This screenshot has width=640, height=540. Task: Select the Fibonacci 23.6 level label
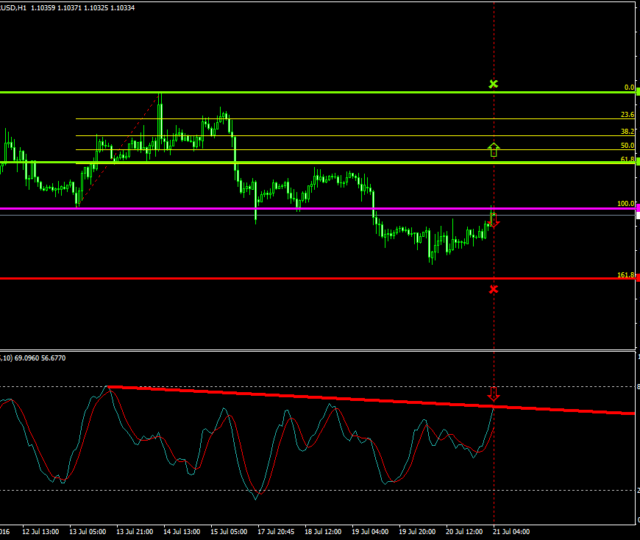click(x=627, y=115)
